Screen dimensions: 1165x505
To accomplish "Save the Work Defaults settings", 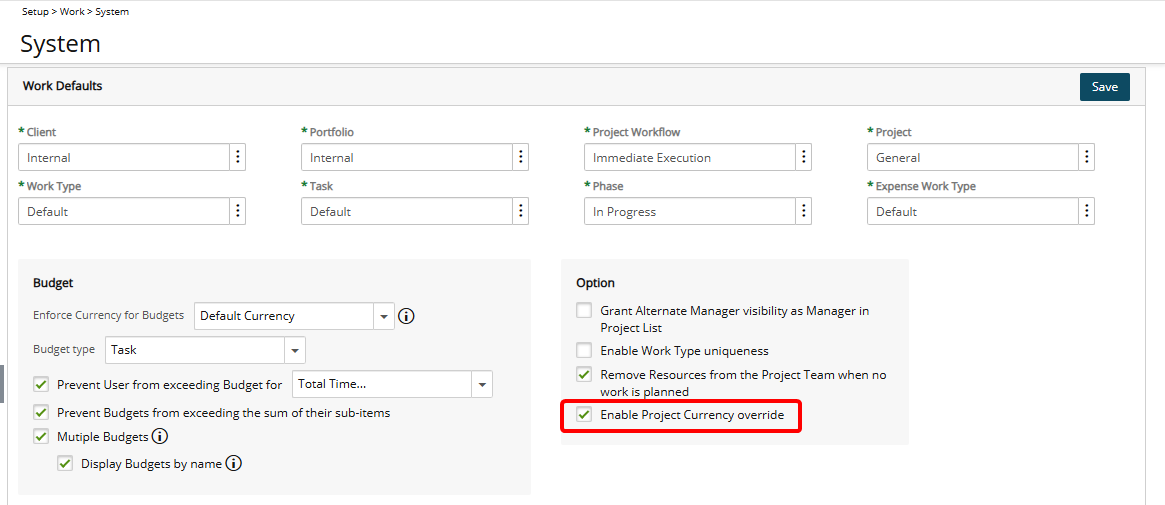I will 1105,87.
